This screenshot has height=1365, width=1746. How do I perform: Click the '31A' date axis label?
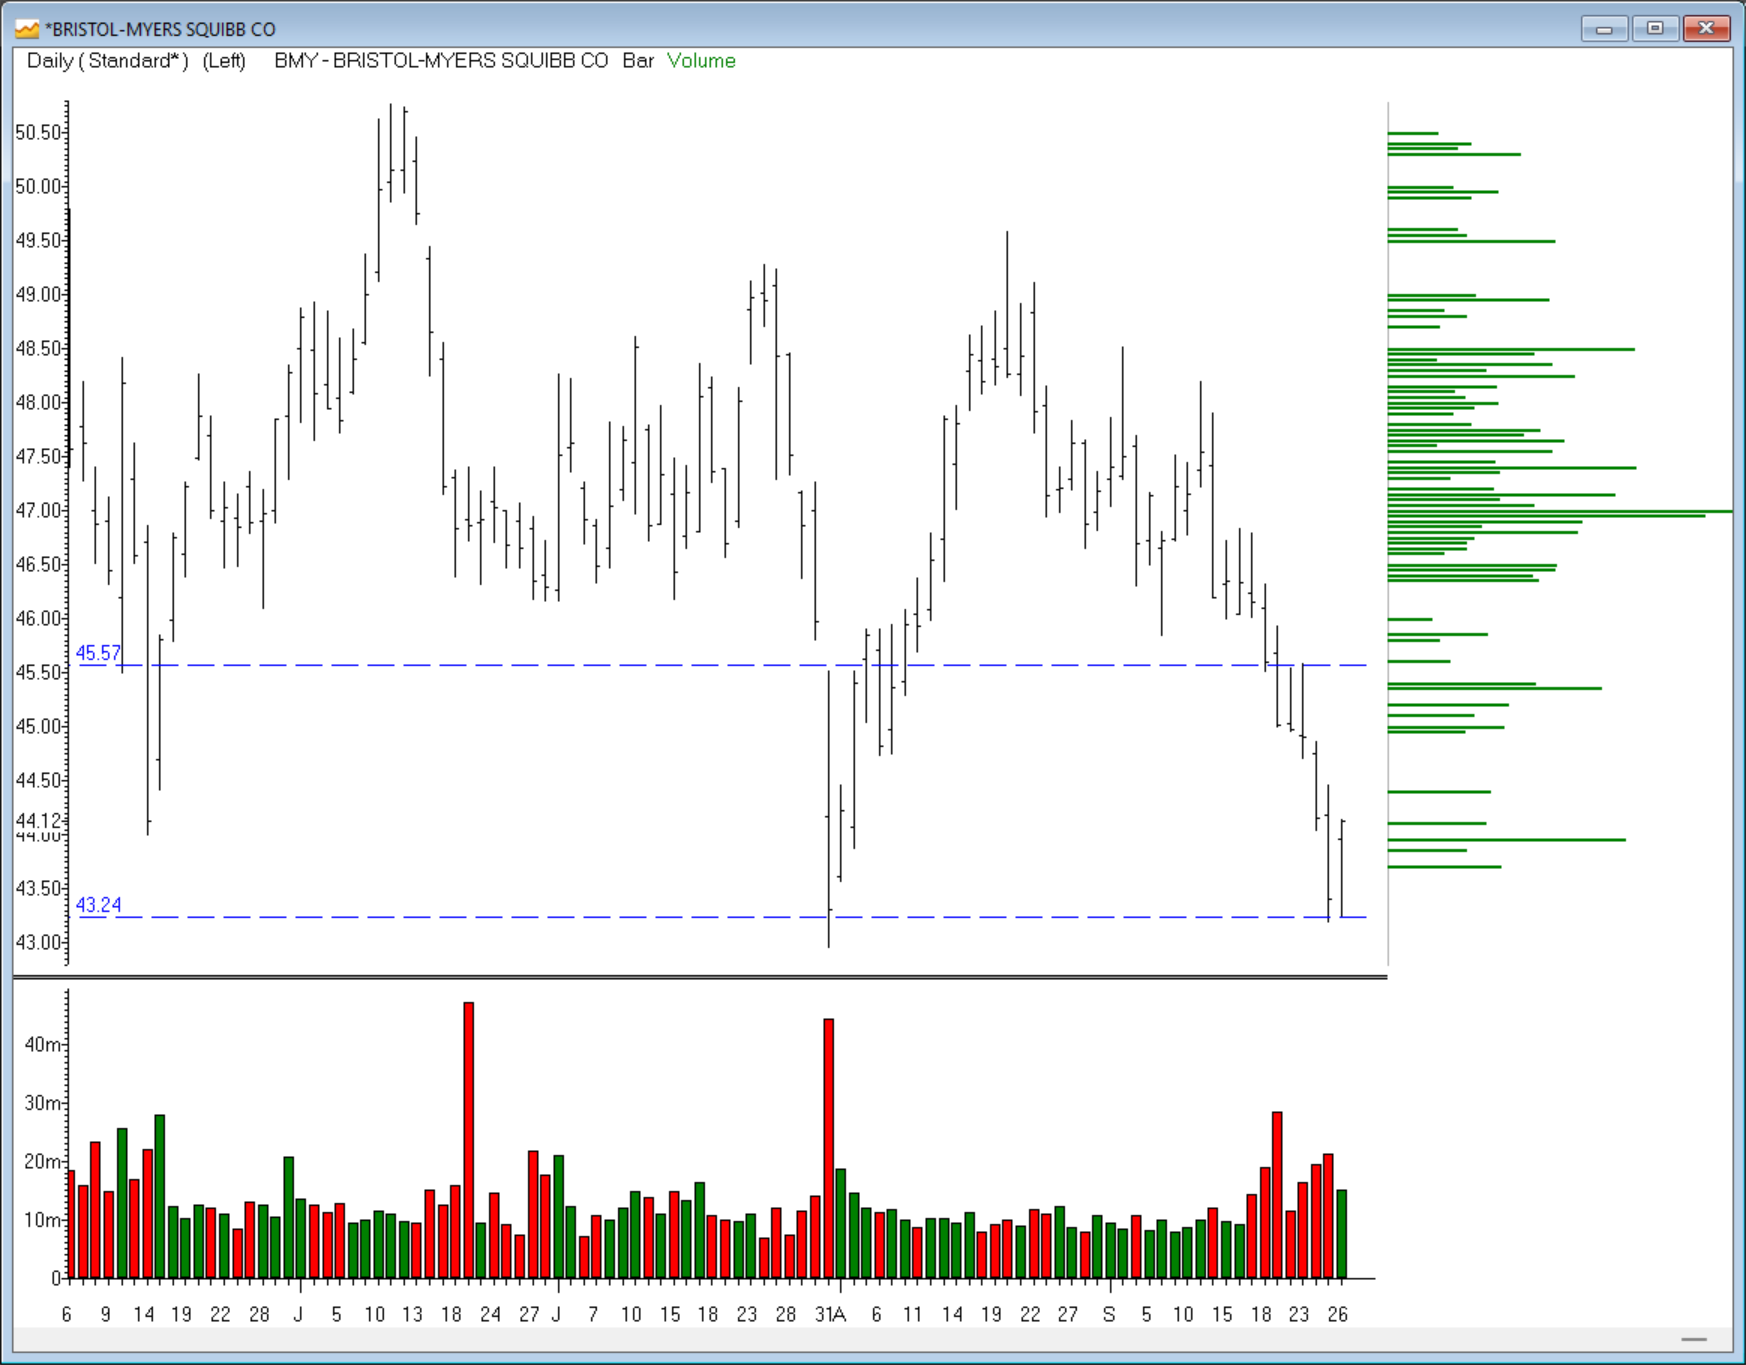pyautogui.click(x=831, y=1314)
